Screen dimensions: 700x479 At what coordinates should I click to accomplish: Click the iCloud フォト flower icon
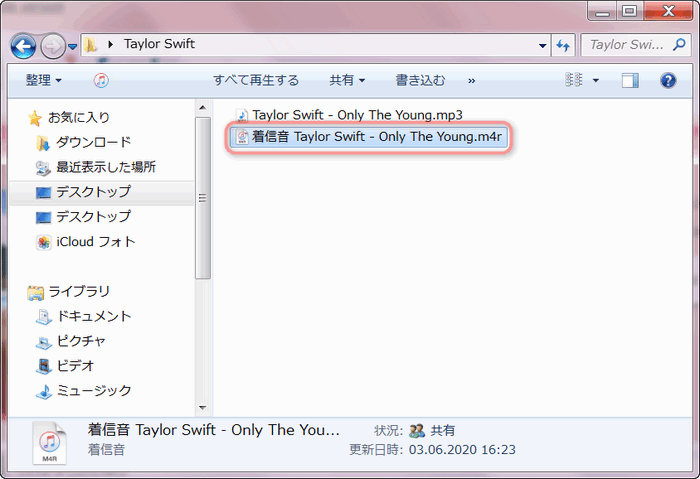pos(43,242)
